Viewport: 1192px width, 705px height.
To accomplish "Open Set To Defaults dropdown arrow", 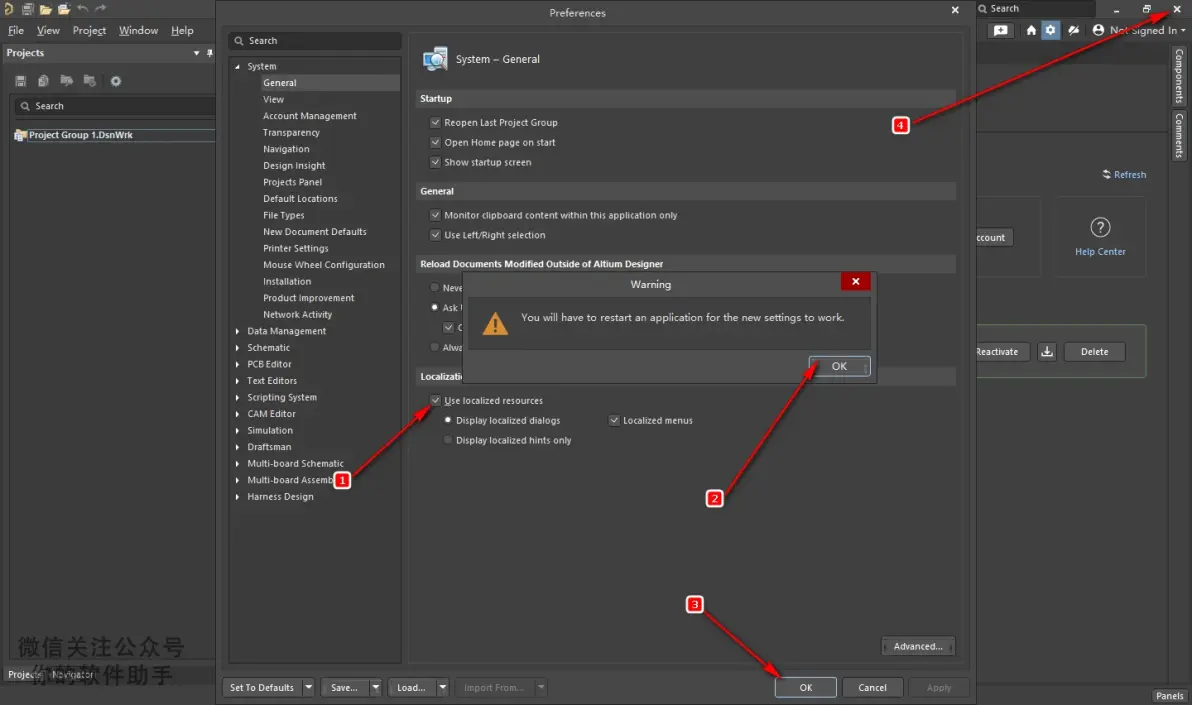I will point(308,688).
